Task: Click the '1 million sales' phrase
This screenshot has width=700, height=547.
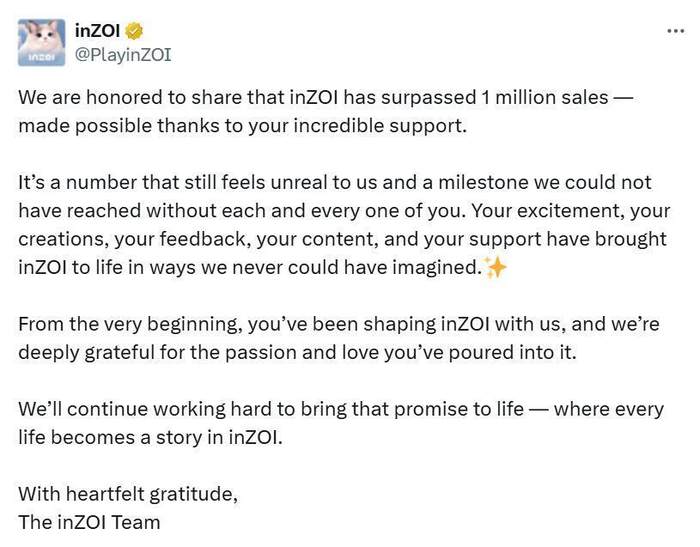Action: click(x=545, y=97)
